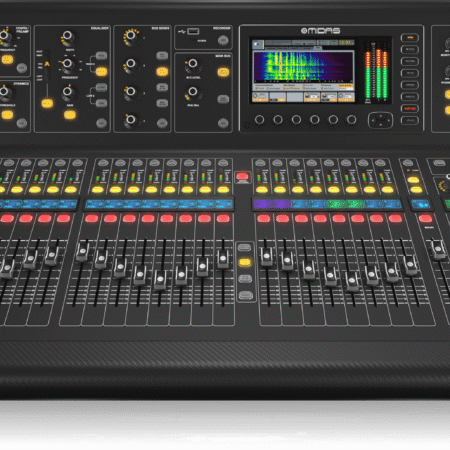Click the red-lit Mute Grp button beside the display
Image resolution: width=450 pixels, height=450 pixels.
(x=410, y=109)
